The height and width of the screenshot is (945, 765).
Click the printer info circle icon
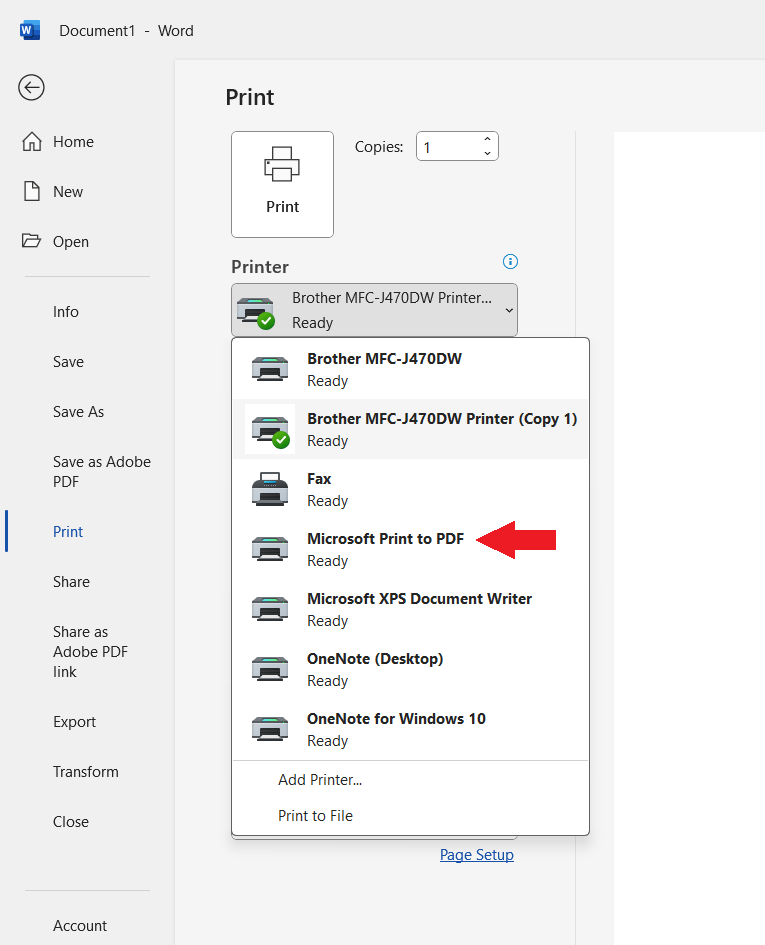[510, 262]
